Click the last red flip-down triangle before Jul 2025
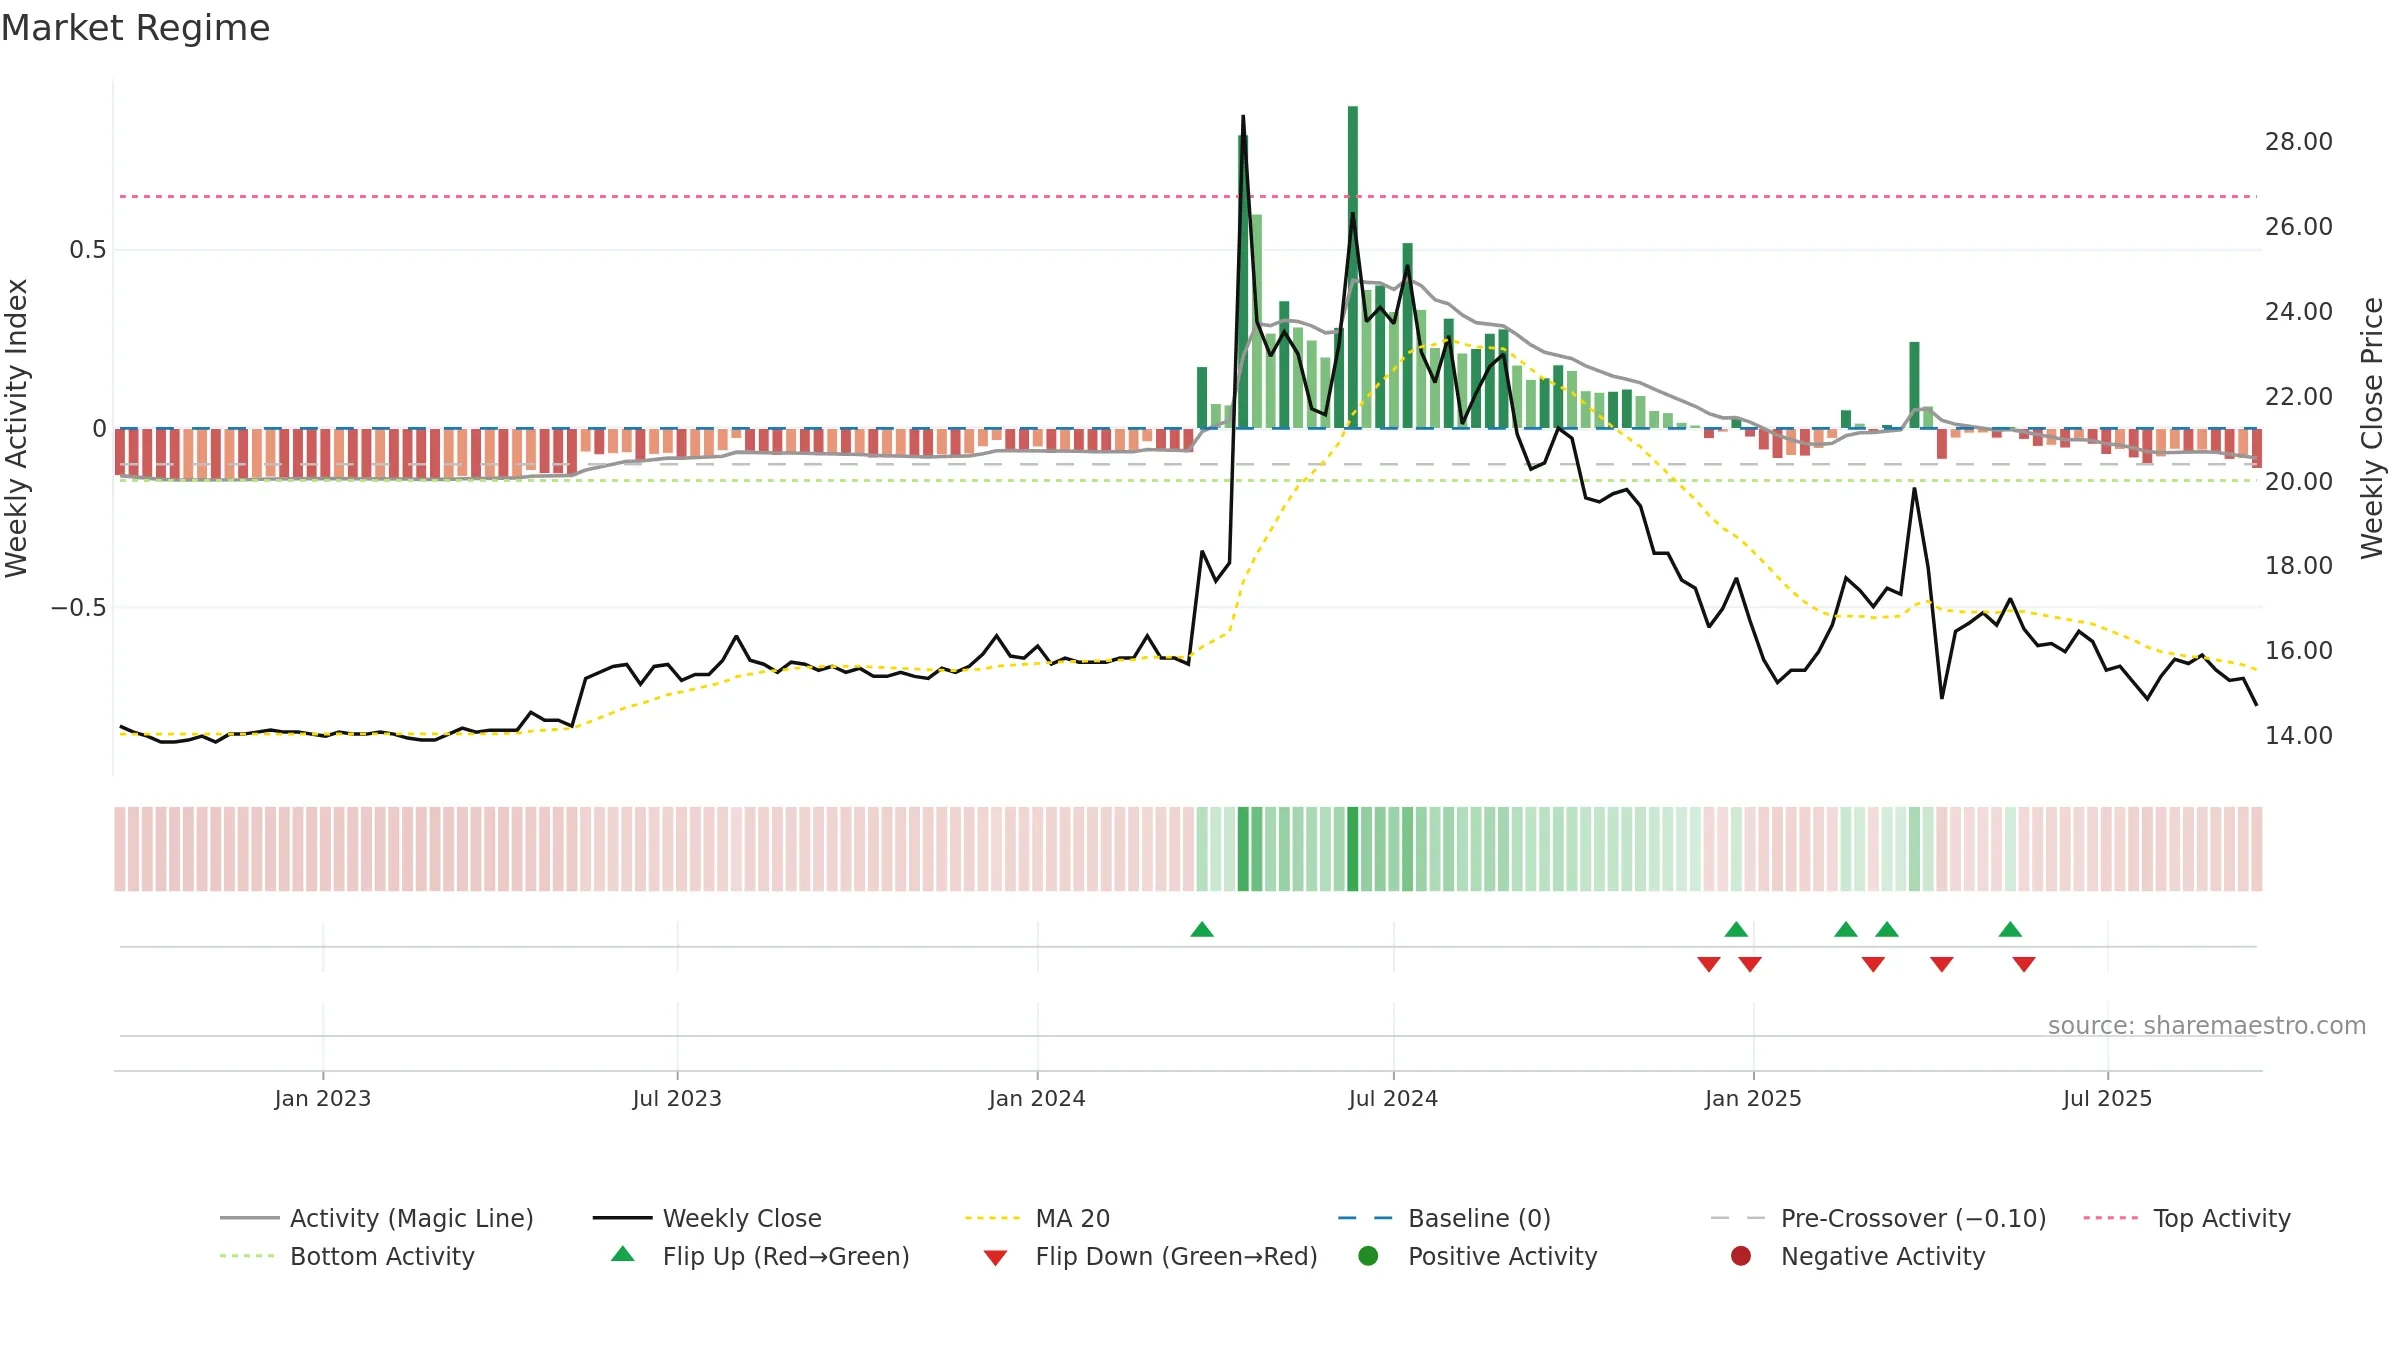 tap(2024, 964)
